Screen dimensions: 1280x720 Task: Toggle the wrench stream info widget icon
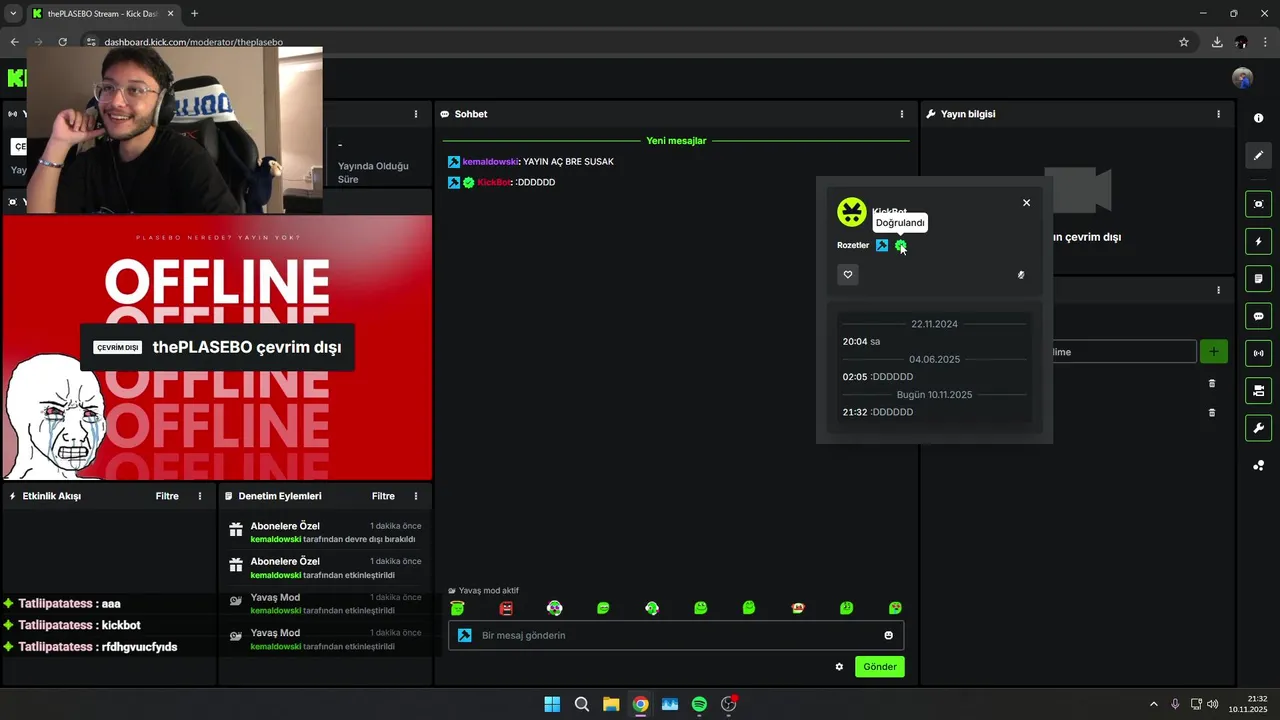click(1258, 428)
